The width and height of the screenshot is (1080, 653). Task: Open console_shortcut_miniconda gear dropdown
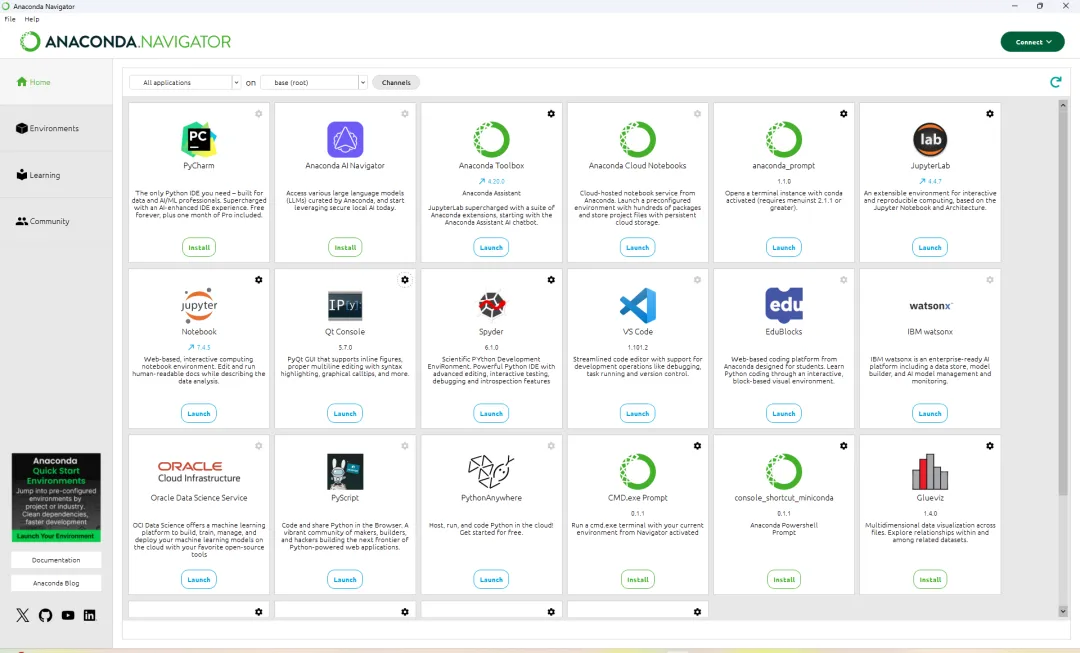coord(844,446)
